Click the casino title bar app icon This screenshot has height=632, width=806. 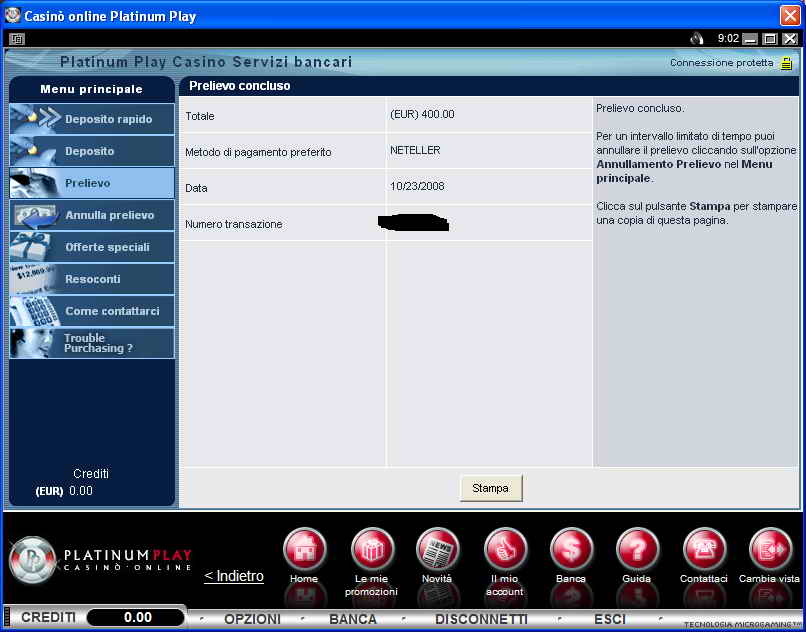(12, 15)
